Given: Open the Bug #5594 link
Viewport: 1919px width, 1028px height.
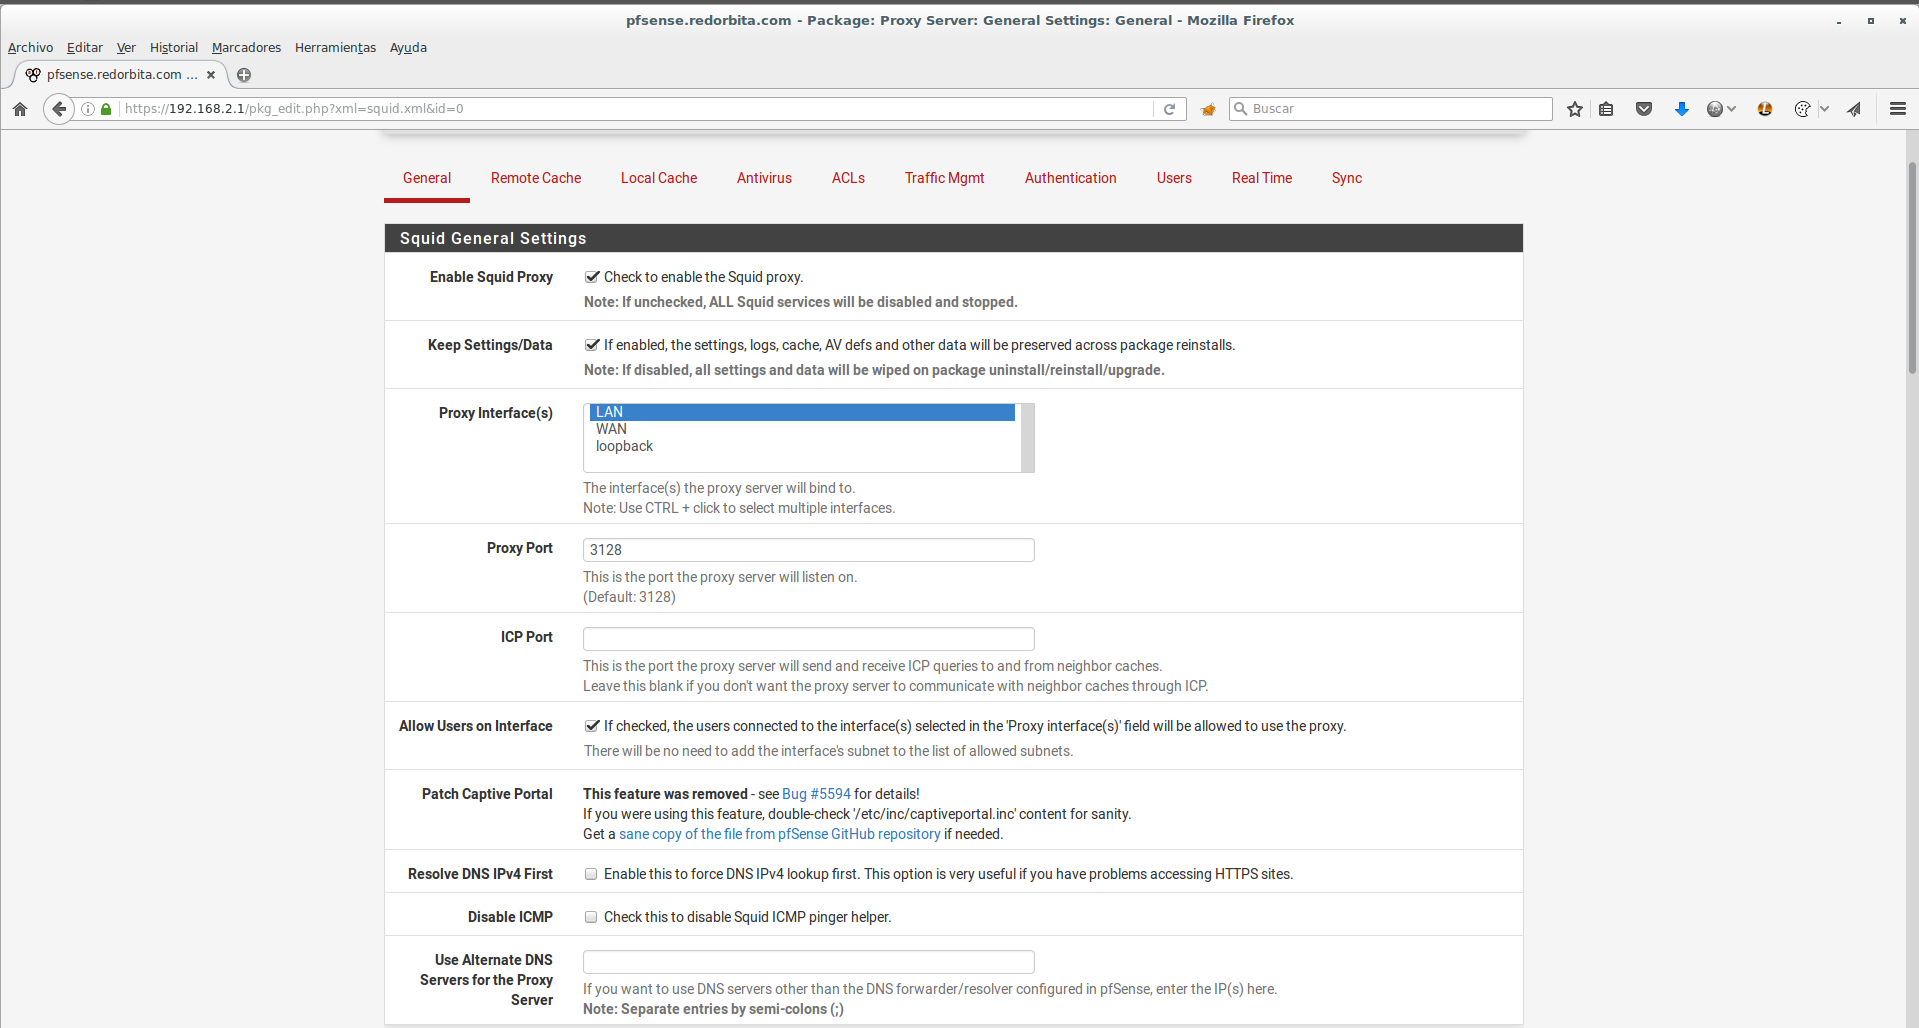Looking at the screenshot, I should pos(816,794).
